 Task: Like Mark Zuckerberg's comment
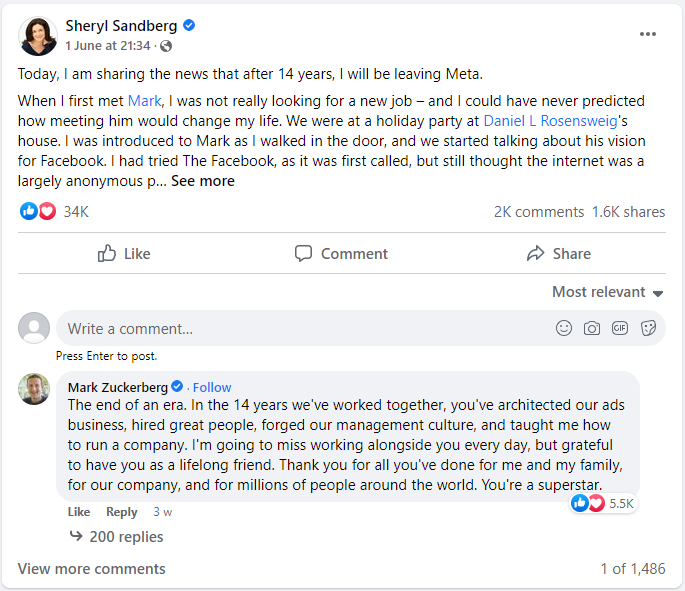pyautogui.click(x=79, y=512)
